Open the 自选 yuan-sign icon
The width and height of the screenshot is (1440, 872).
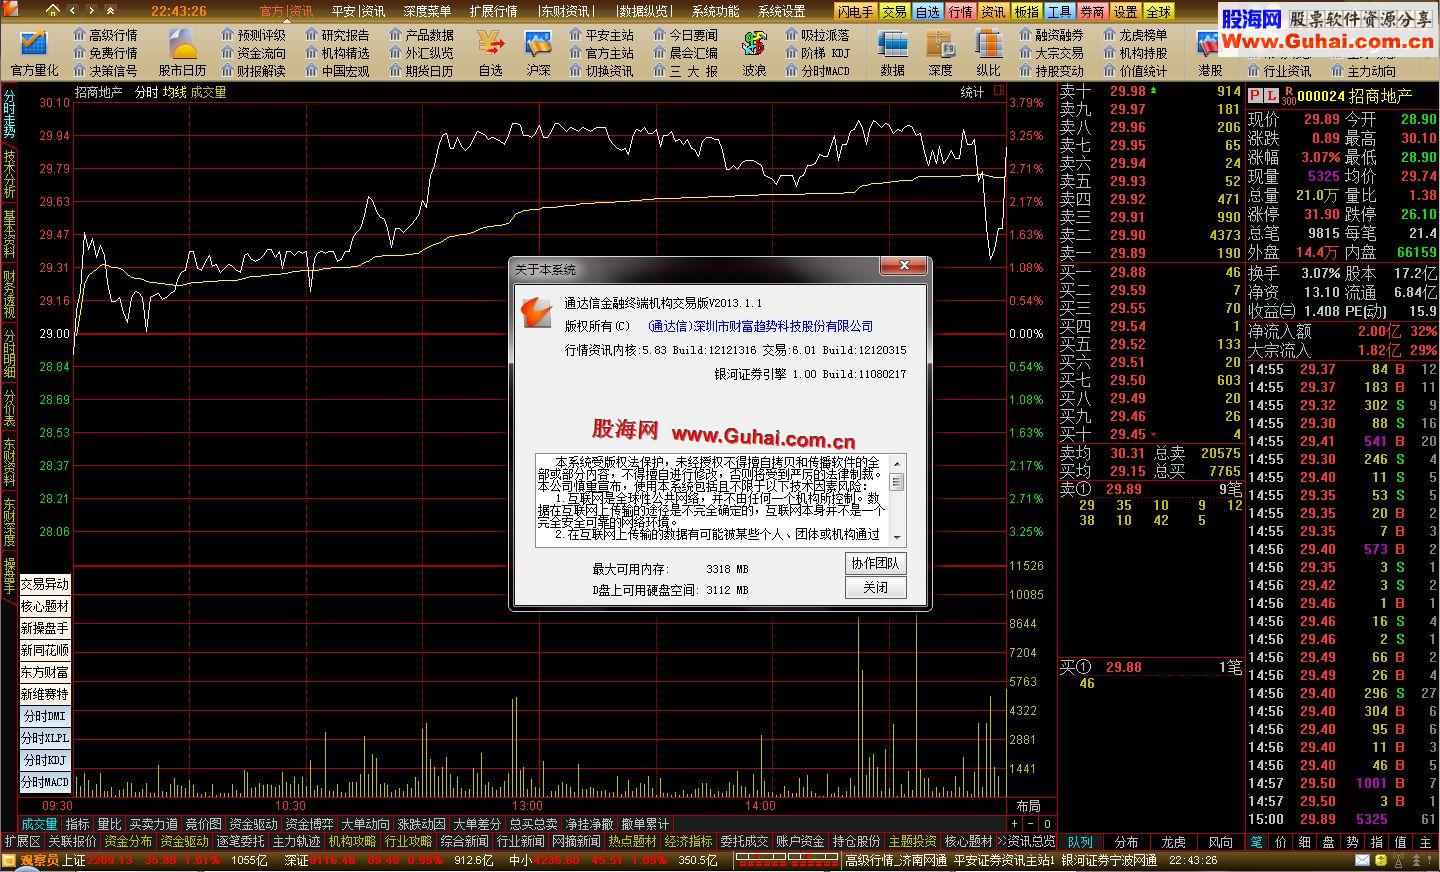point(490,52)
